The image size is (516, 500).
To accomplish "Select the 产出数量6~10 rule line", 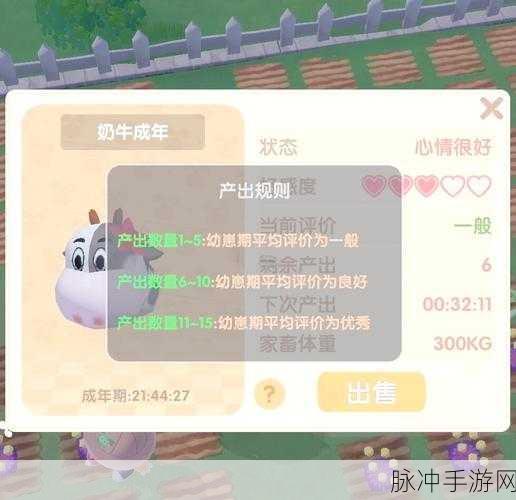I will pos(242,282).
